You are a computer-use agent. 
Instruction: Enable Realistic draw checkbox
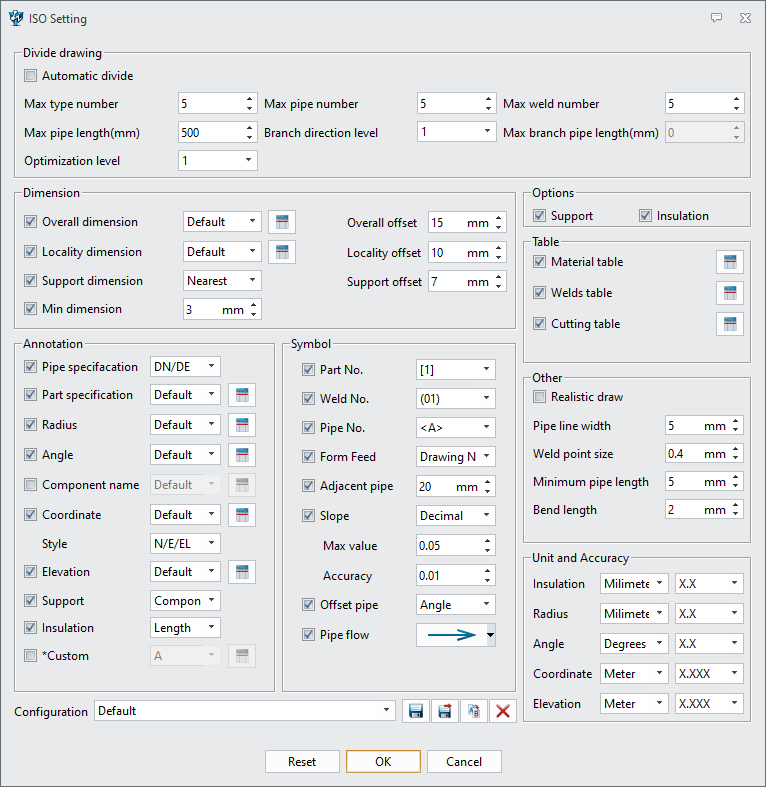pyautogui.click(x=539, y=397)
